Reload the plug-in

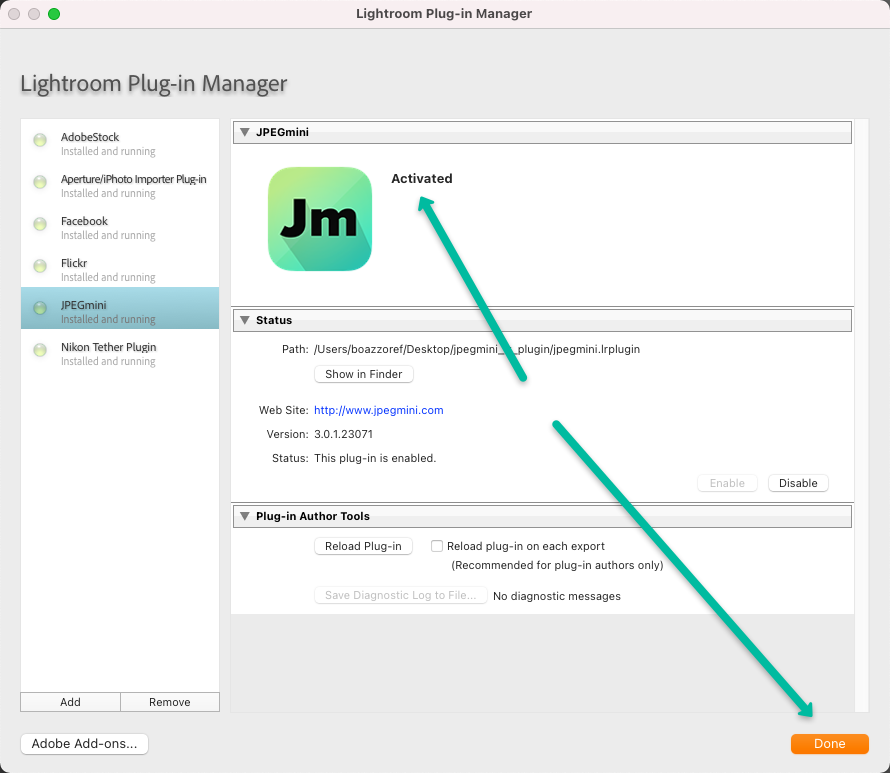(363, 546)
